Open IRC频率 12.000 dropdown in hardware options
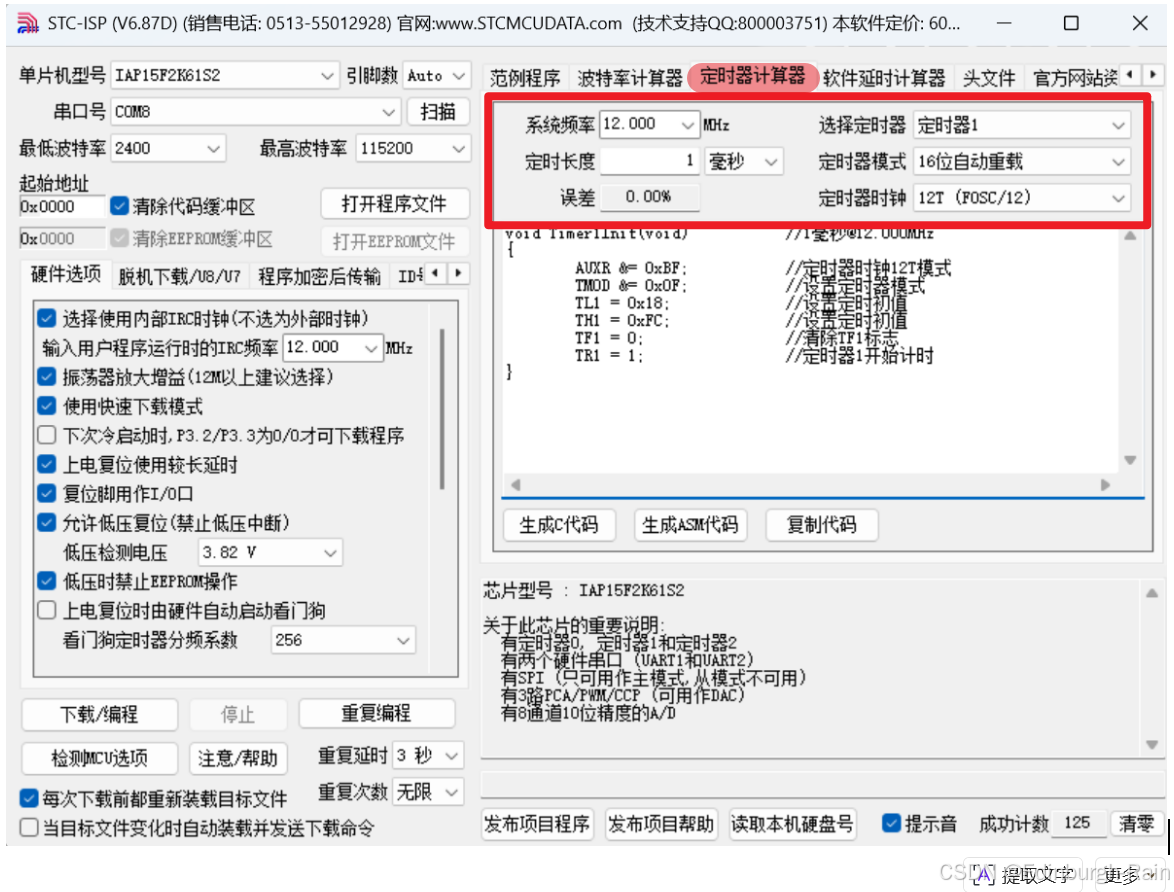The image size is (1174, 892). point(332,347)
